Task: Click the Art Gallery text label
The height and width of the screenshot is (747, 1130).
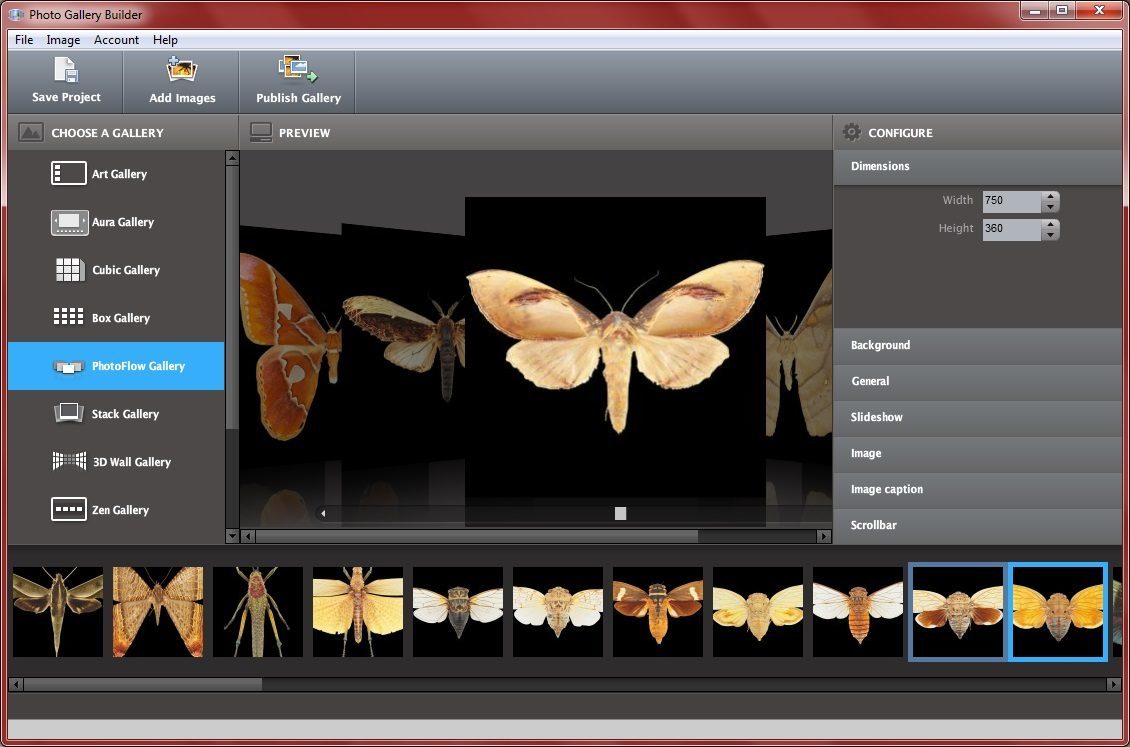Action: point(120,174)
